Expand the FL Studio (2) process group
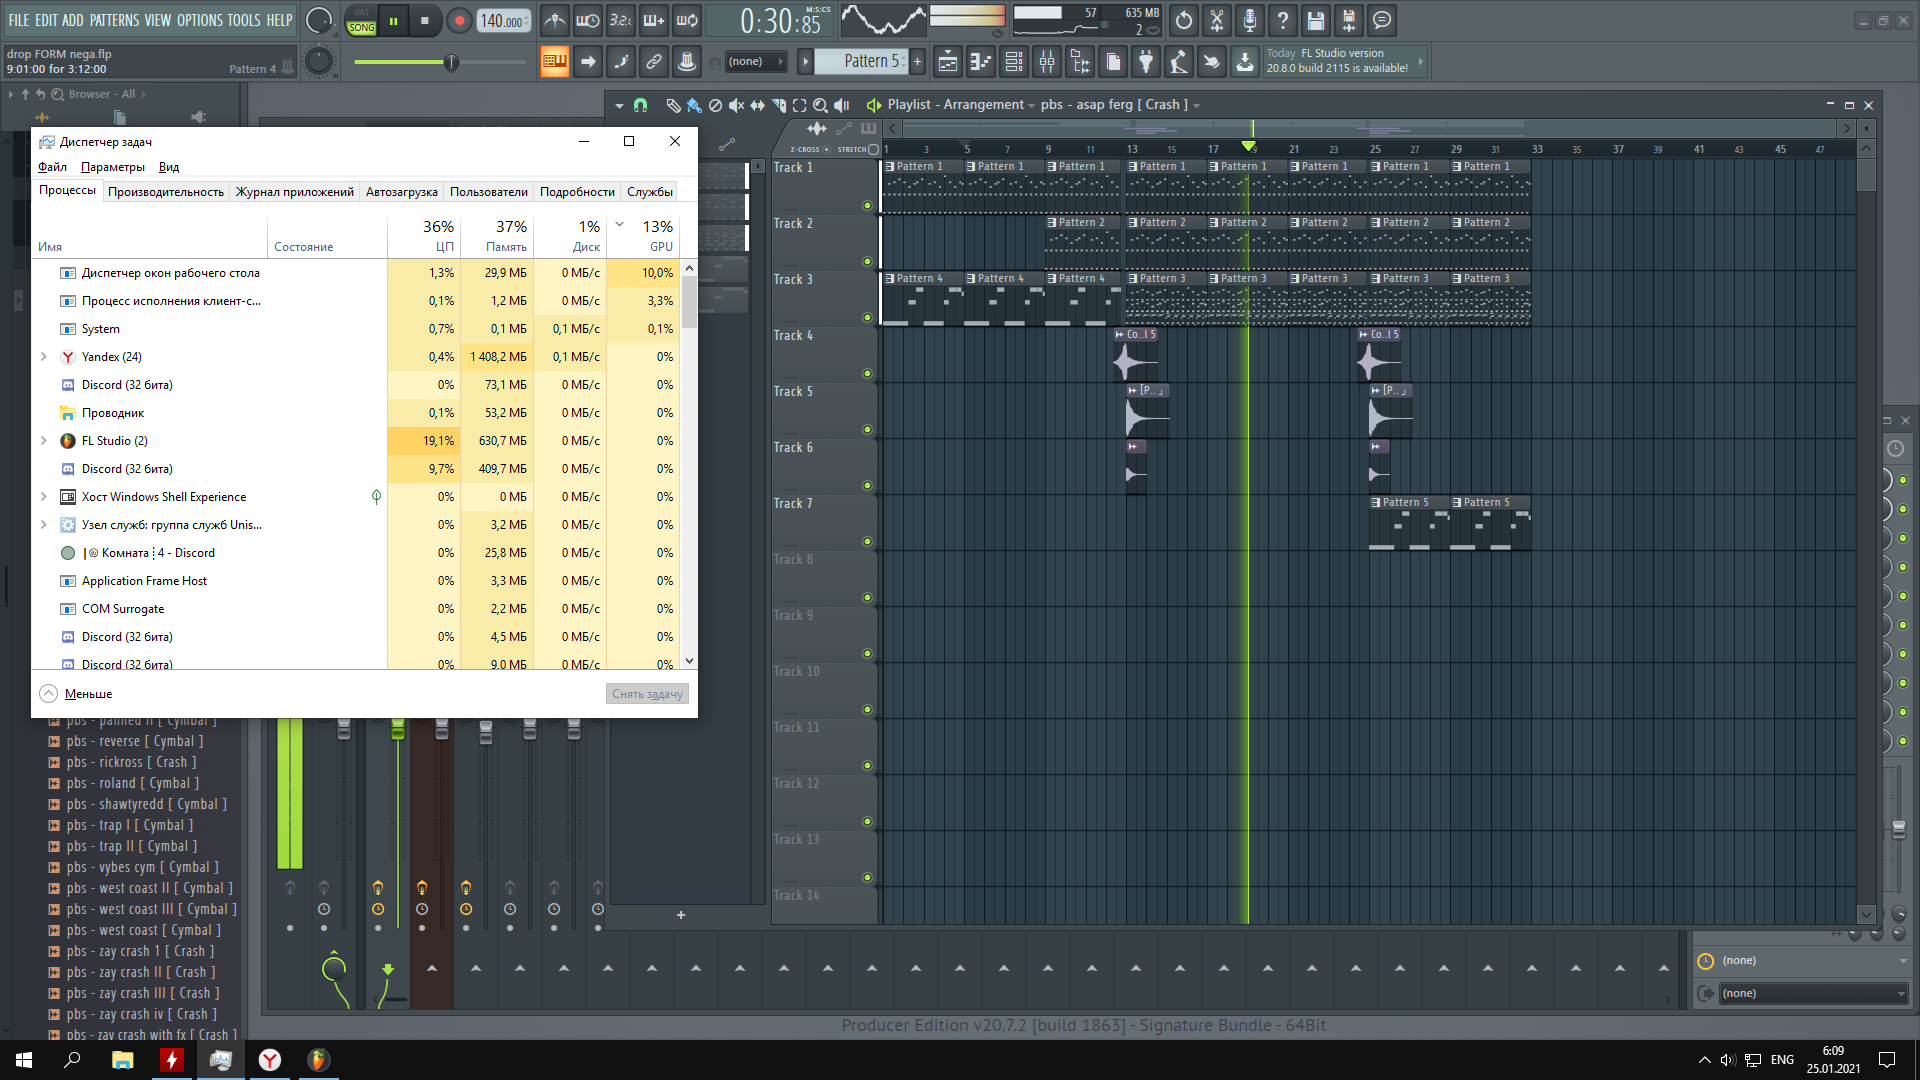The height and width of the screenshot is (1080, 1920). point(43,441)
